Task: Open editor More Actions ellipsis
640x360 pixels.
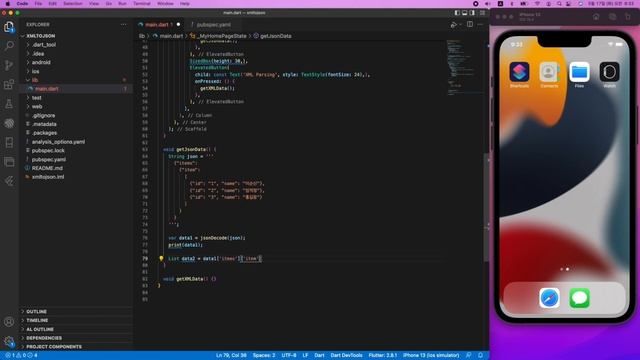Action: coord(480,24)
